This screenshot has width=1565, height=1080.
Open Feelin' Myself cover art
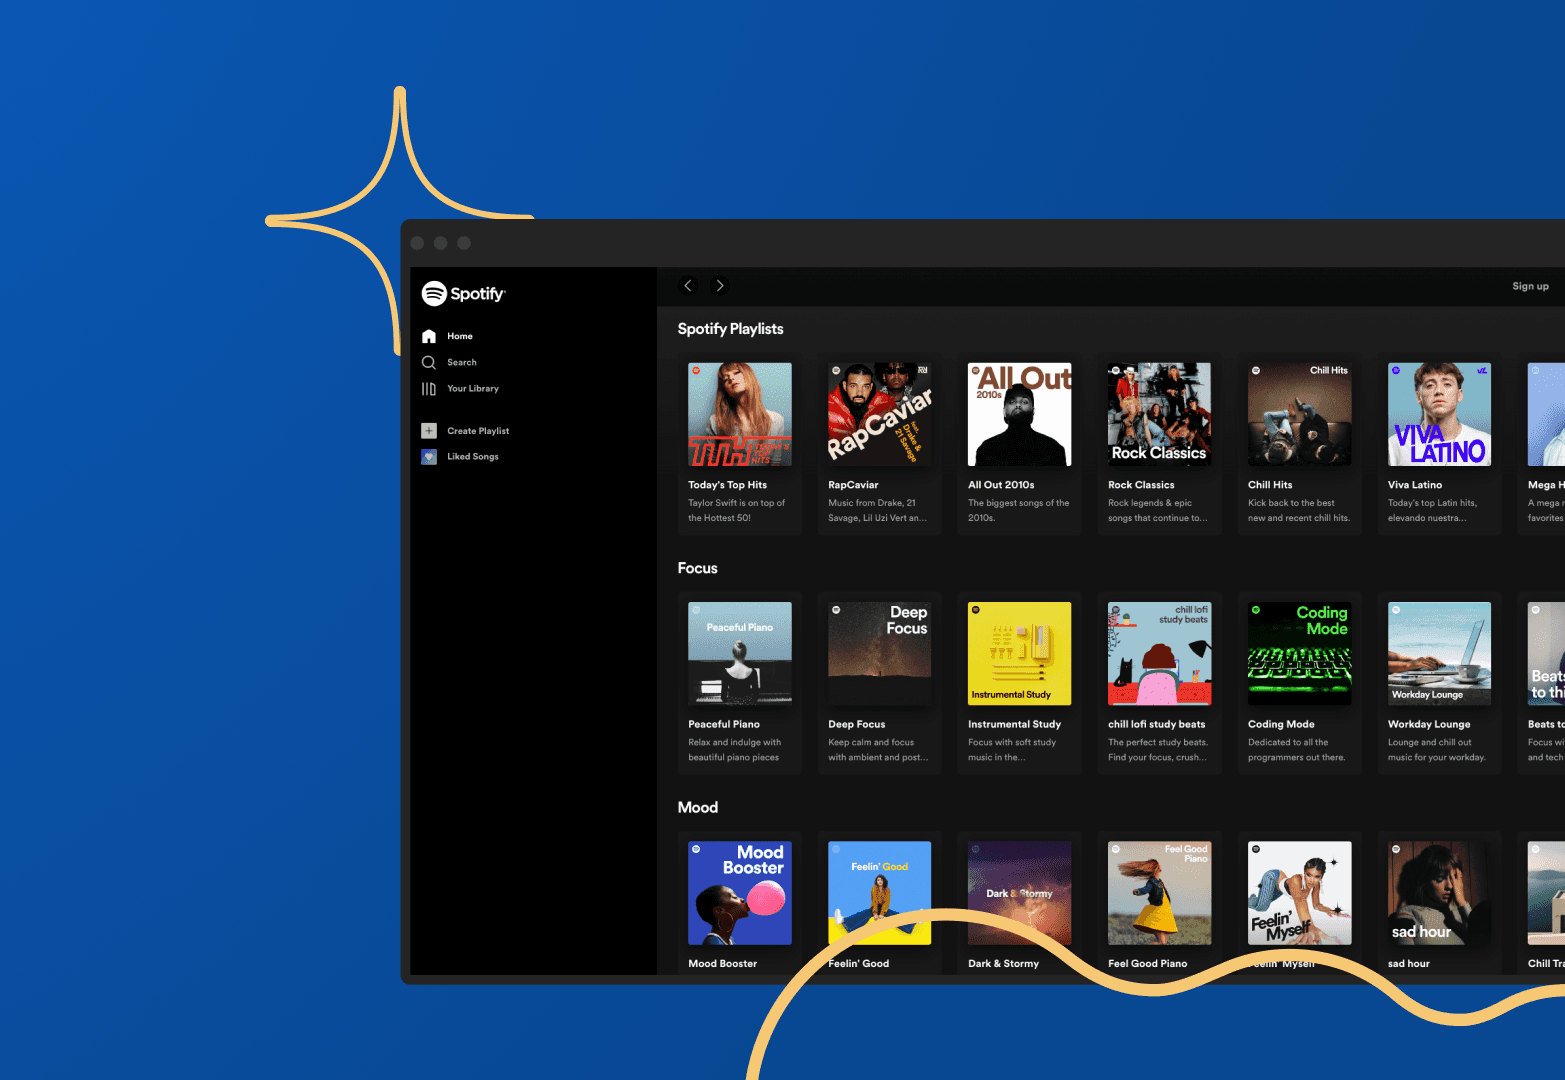coord(1300,892)
